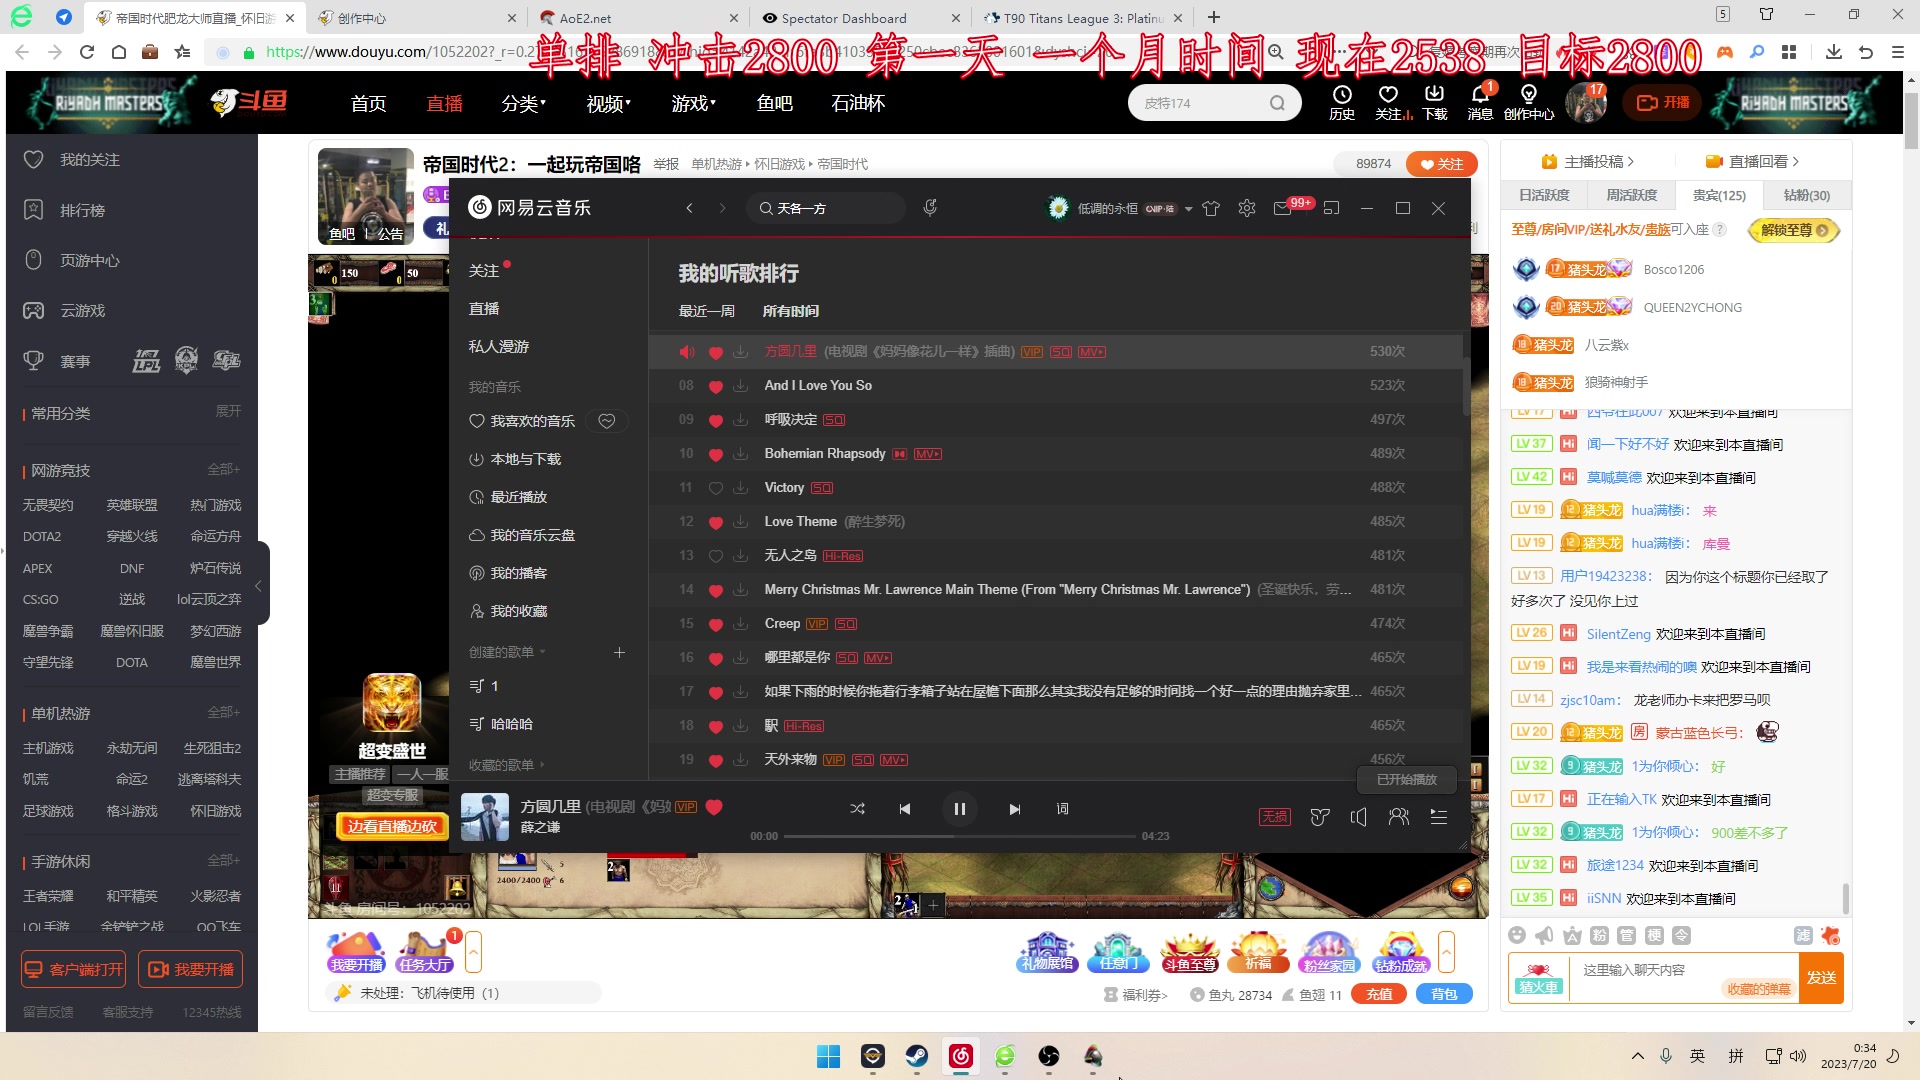Switch to 最近一周 listening ranking tab

706,311
